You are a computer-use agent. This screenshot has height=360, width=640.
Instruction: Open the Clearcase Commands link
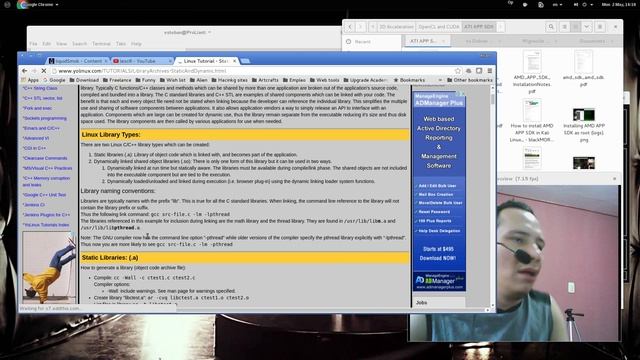[45, 158]
